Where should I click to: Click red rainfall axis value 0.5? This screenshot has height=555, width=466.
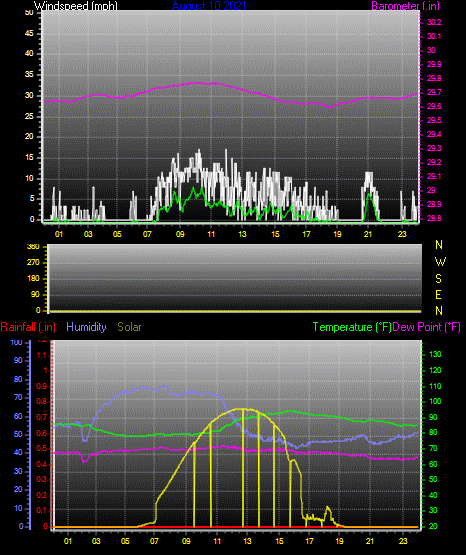click(x=42, y=448)
